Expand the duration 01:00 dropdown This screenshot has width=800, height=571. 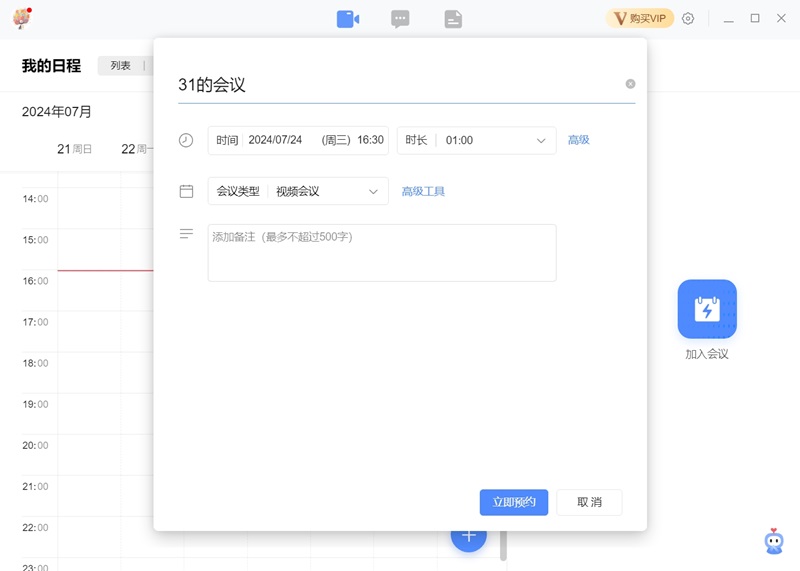(541, 141)
